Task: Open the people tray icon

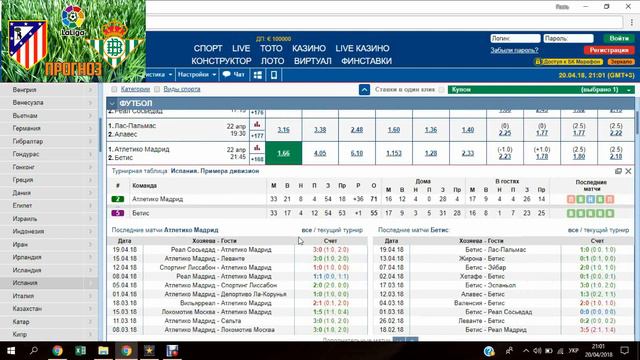Action: click(x=509, y=351)
